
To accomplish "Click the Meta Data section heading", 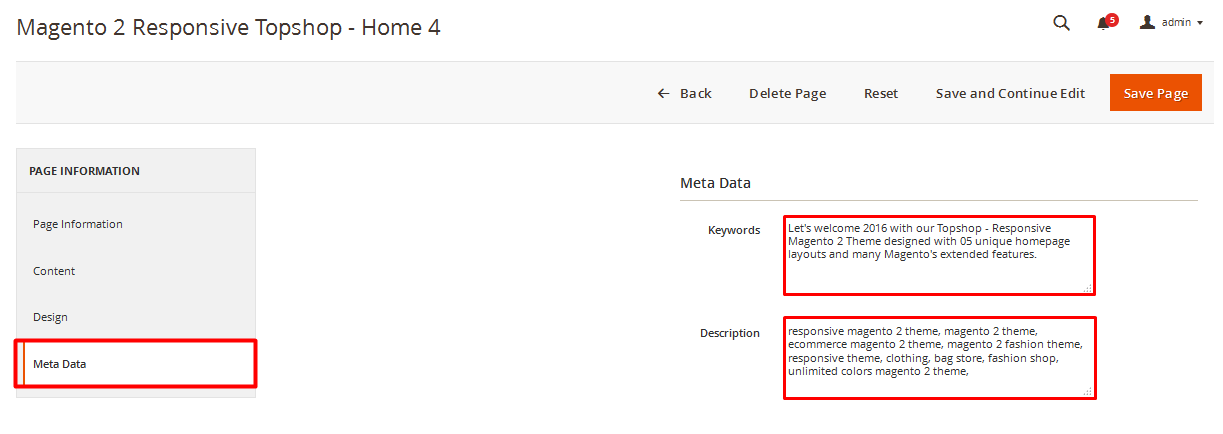I will point(715,183).
